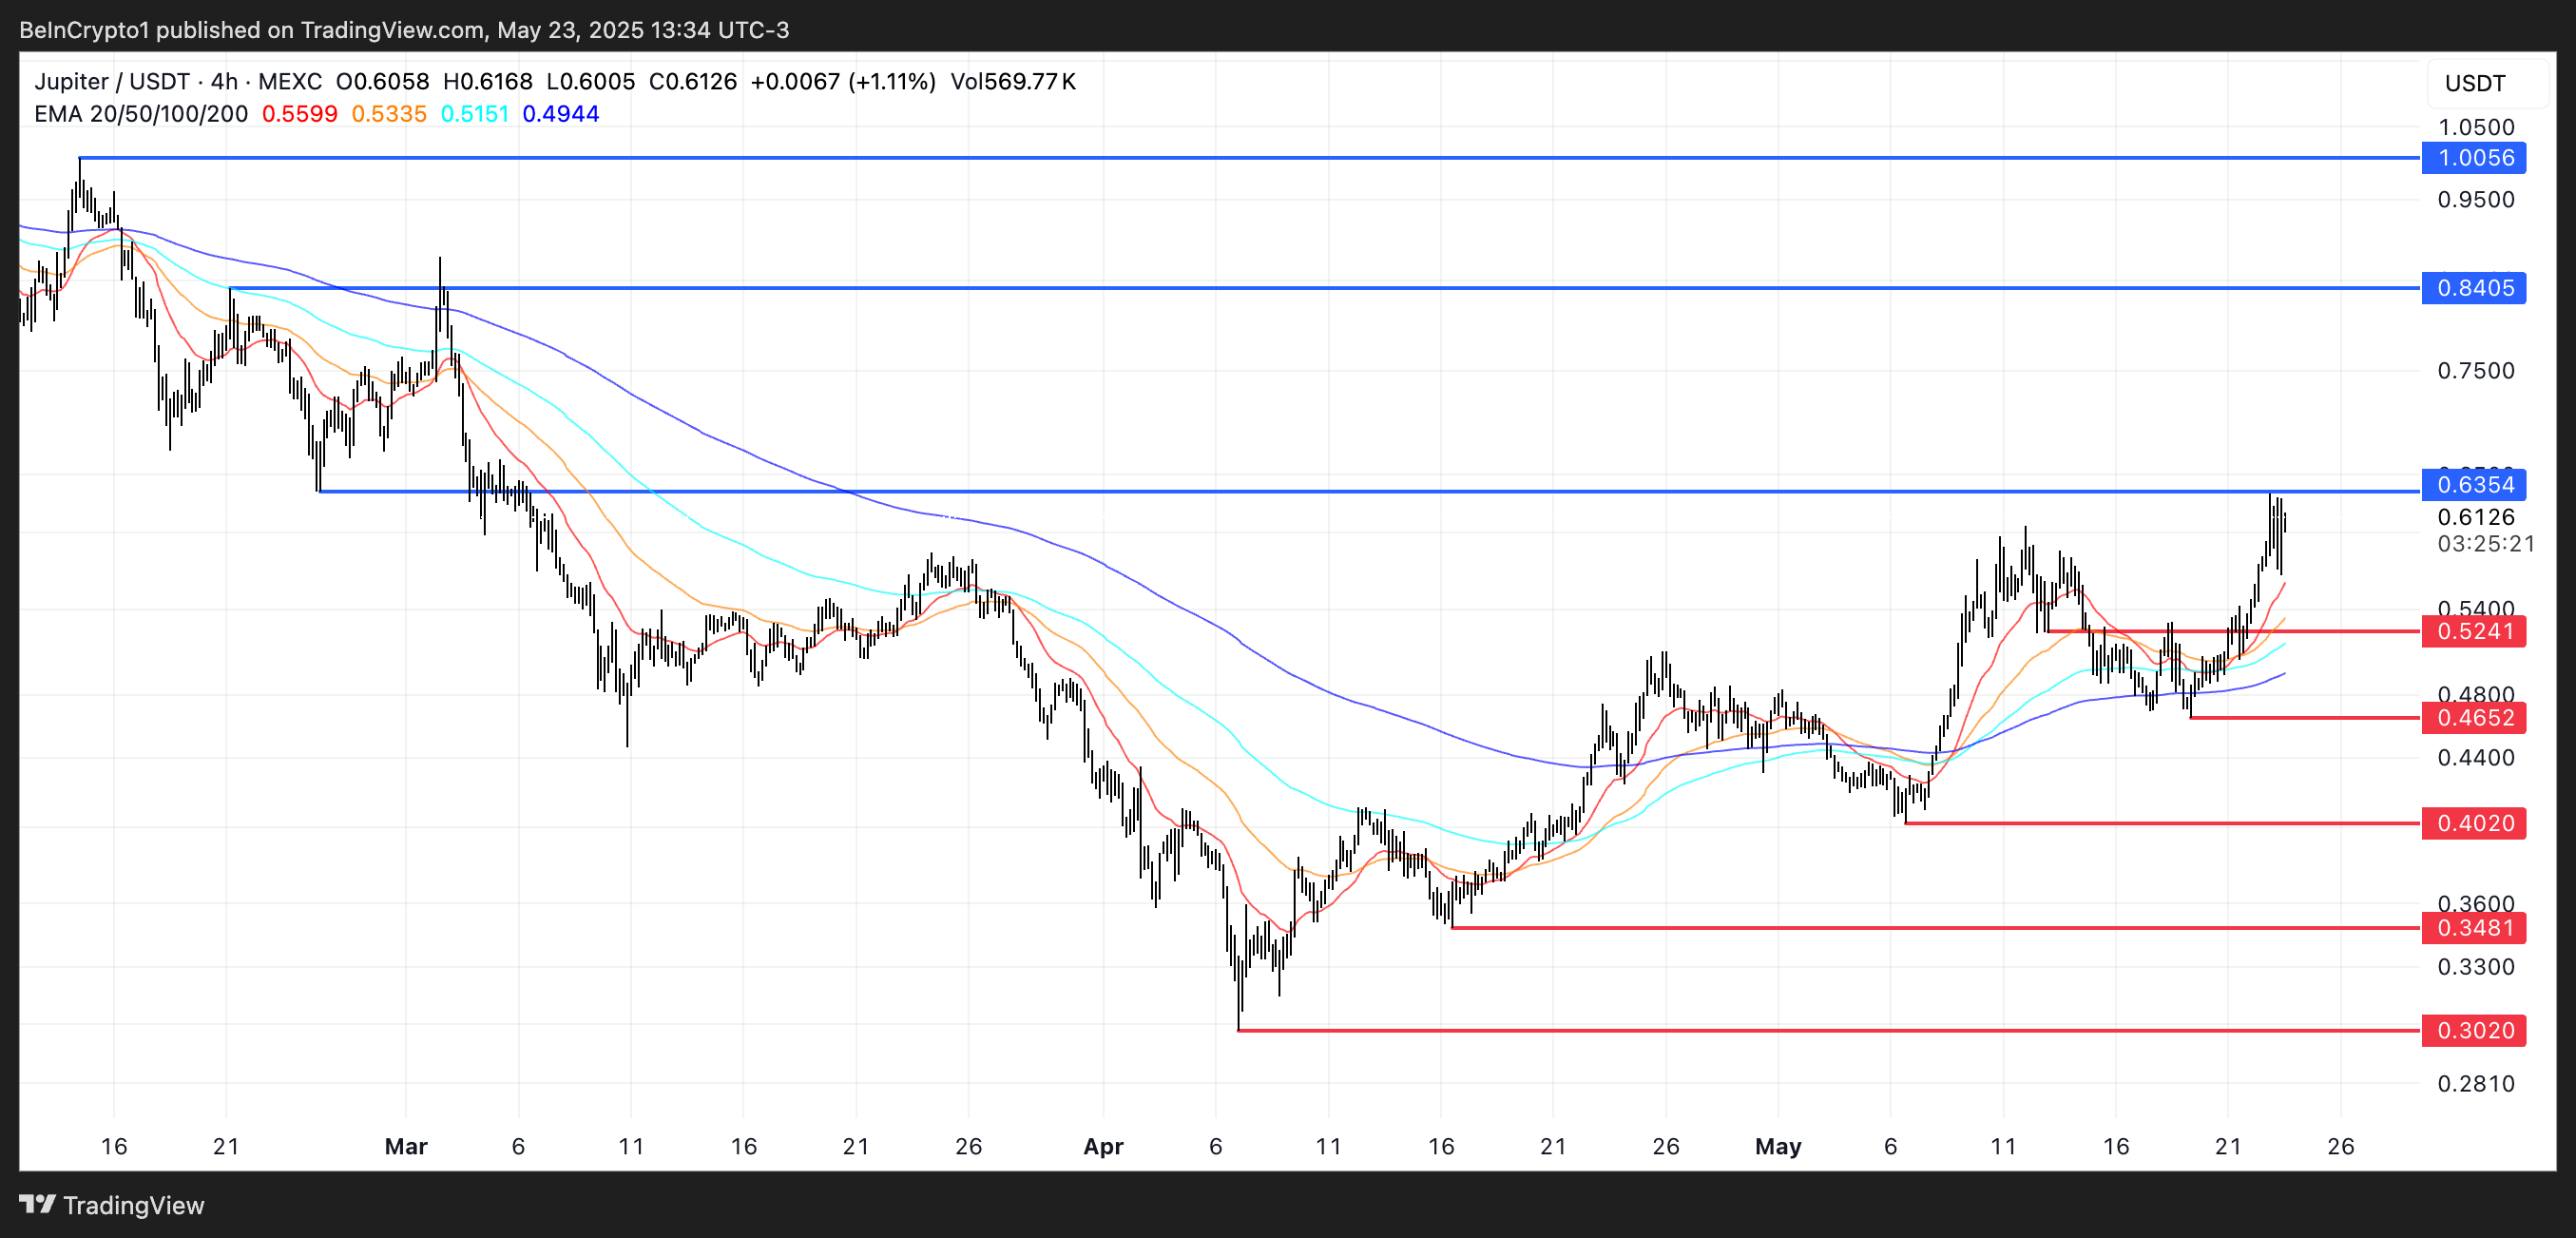Select the red EMA value 0.5599
The width and height of the screenshot is (2576, 1238).
(x=299, y=114)
